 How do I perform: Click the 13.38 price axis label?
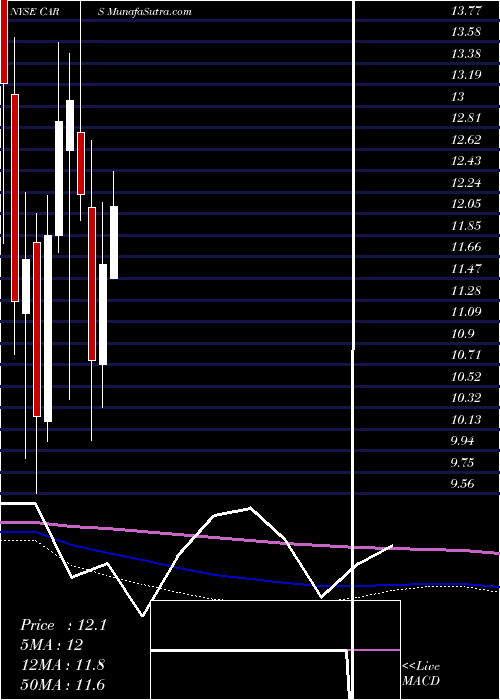(x=467, y=54)
